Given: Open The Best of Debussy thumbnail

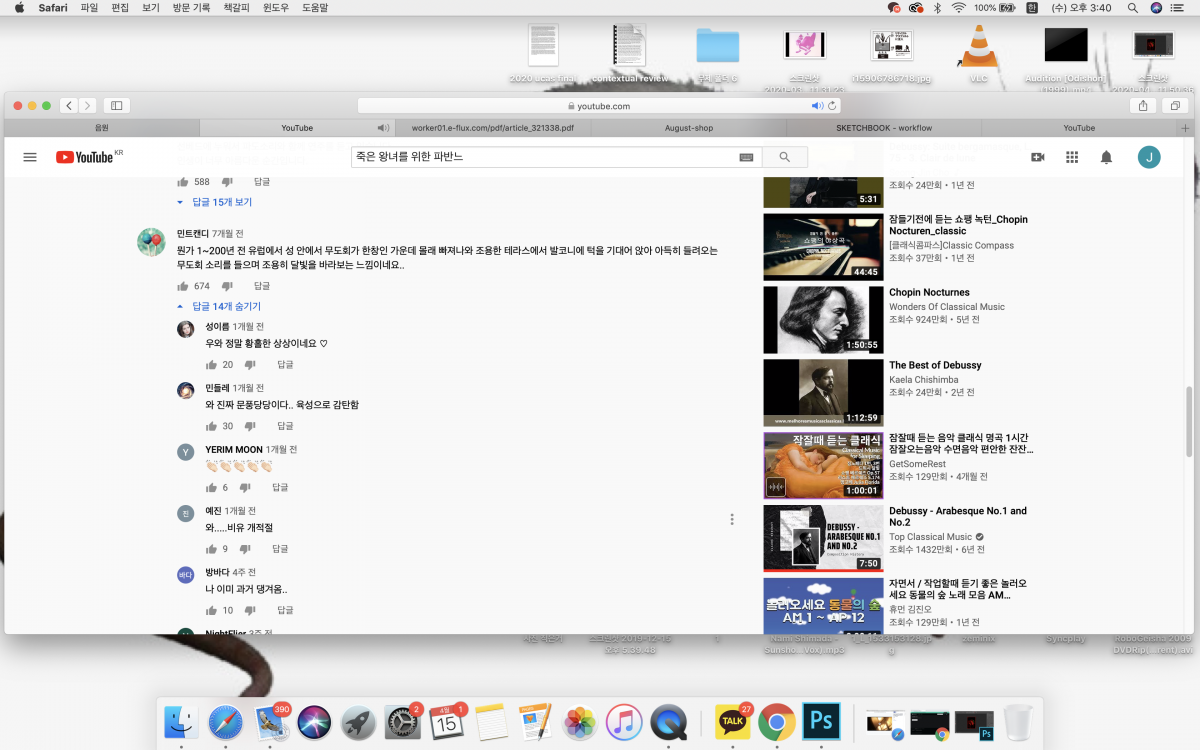Looking at the screenshot, I should tap(823, 392).
